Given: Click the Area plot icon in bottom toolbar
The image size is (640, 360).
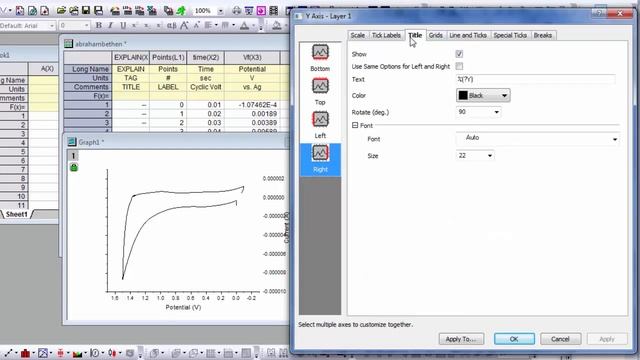Looking at the screenshot, I should 77,353.
